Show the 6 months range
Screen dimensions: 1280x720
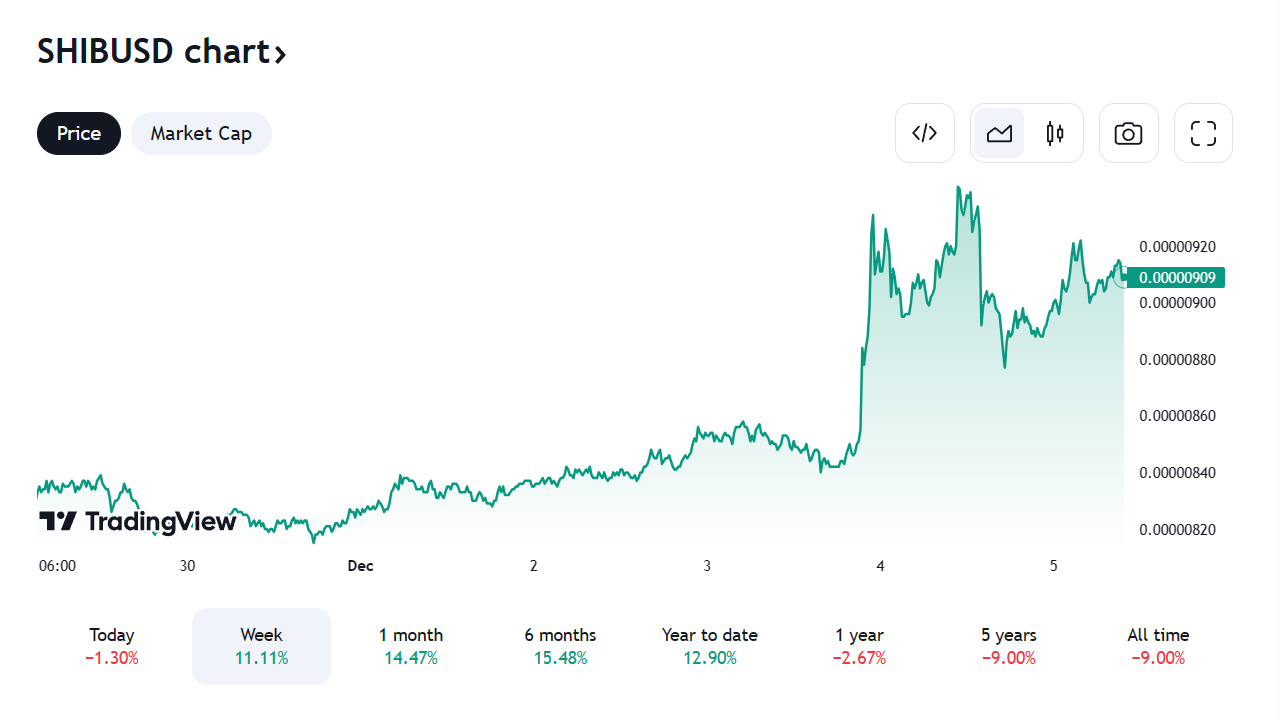[x=560, y=646]
